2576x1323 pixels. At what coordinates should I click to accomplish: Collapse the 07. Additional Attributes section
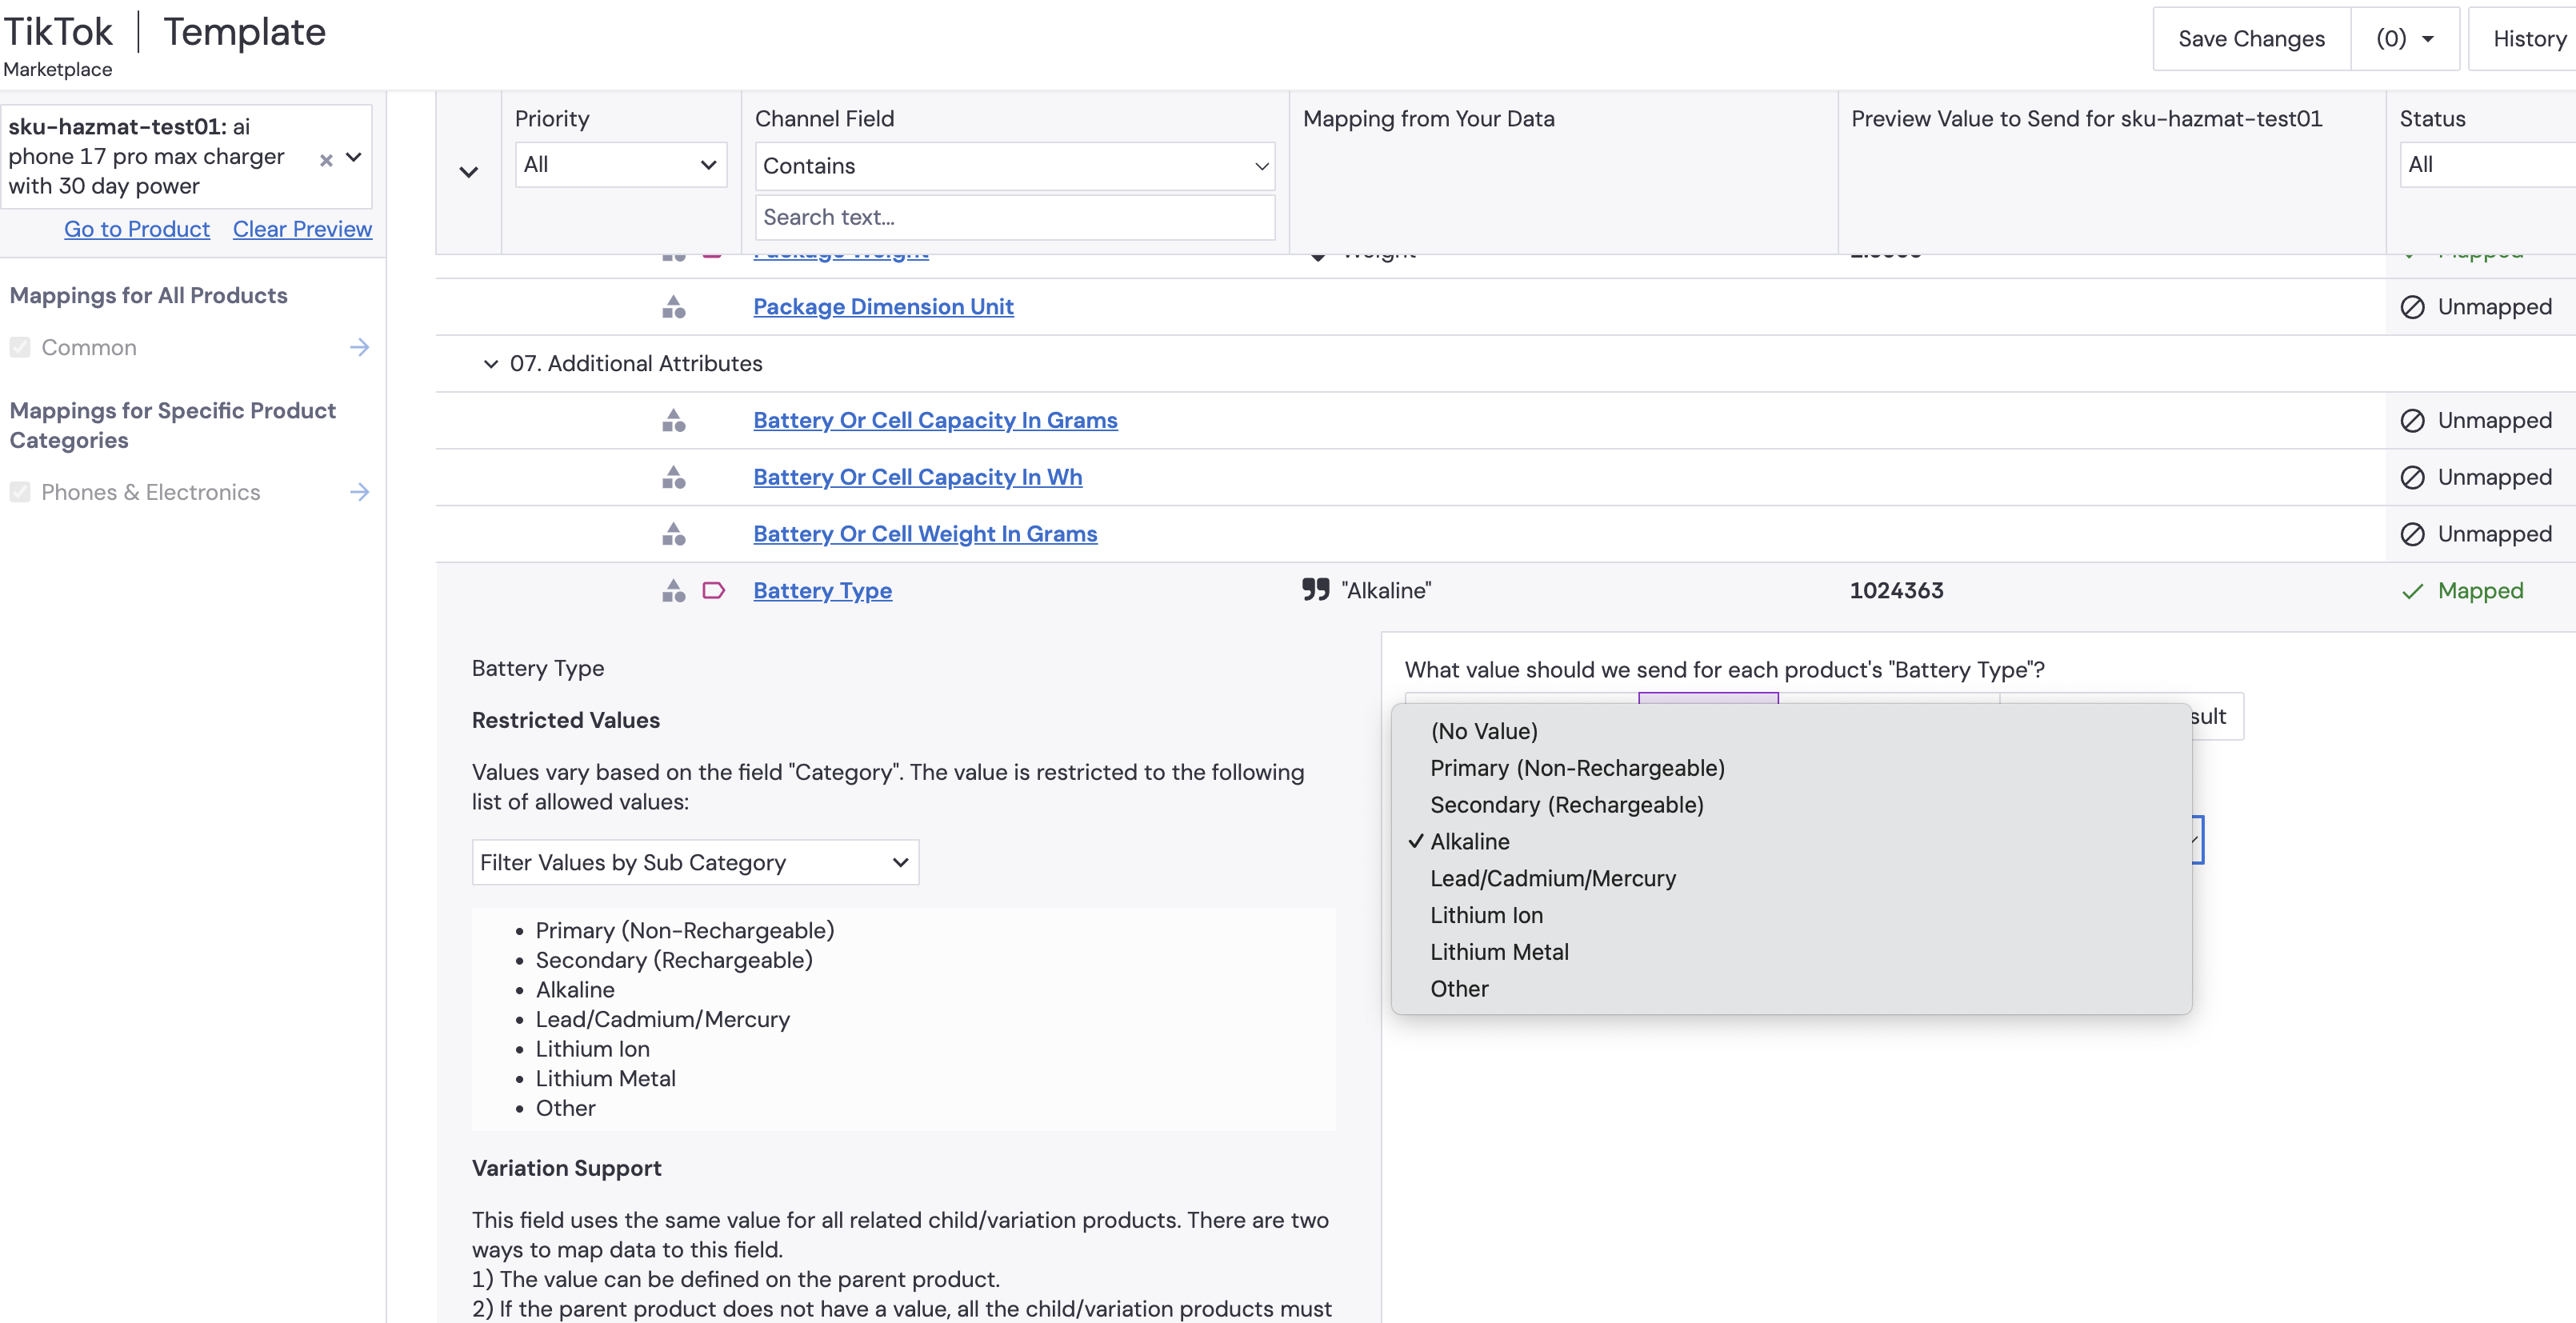pos(490,364)
